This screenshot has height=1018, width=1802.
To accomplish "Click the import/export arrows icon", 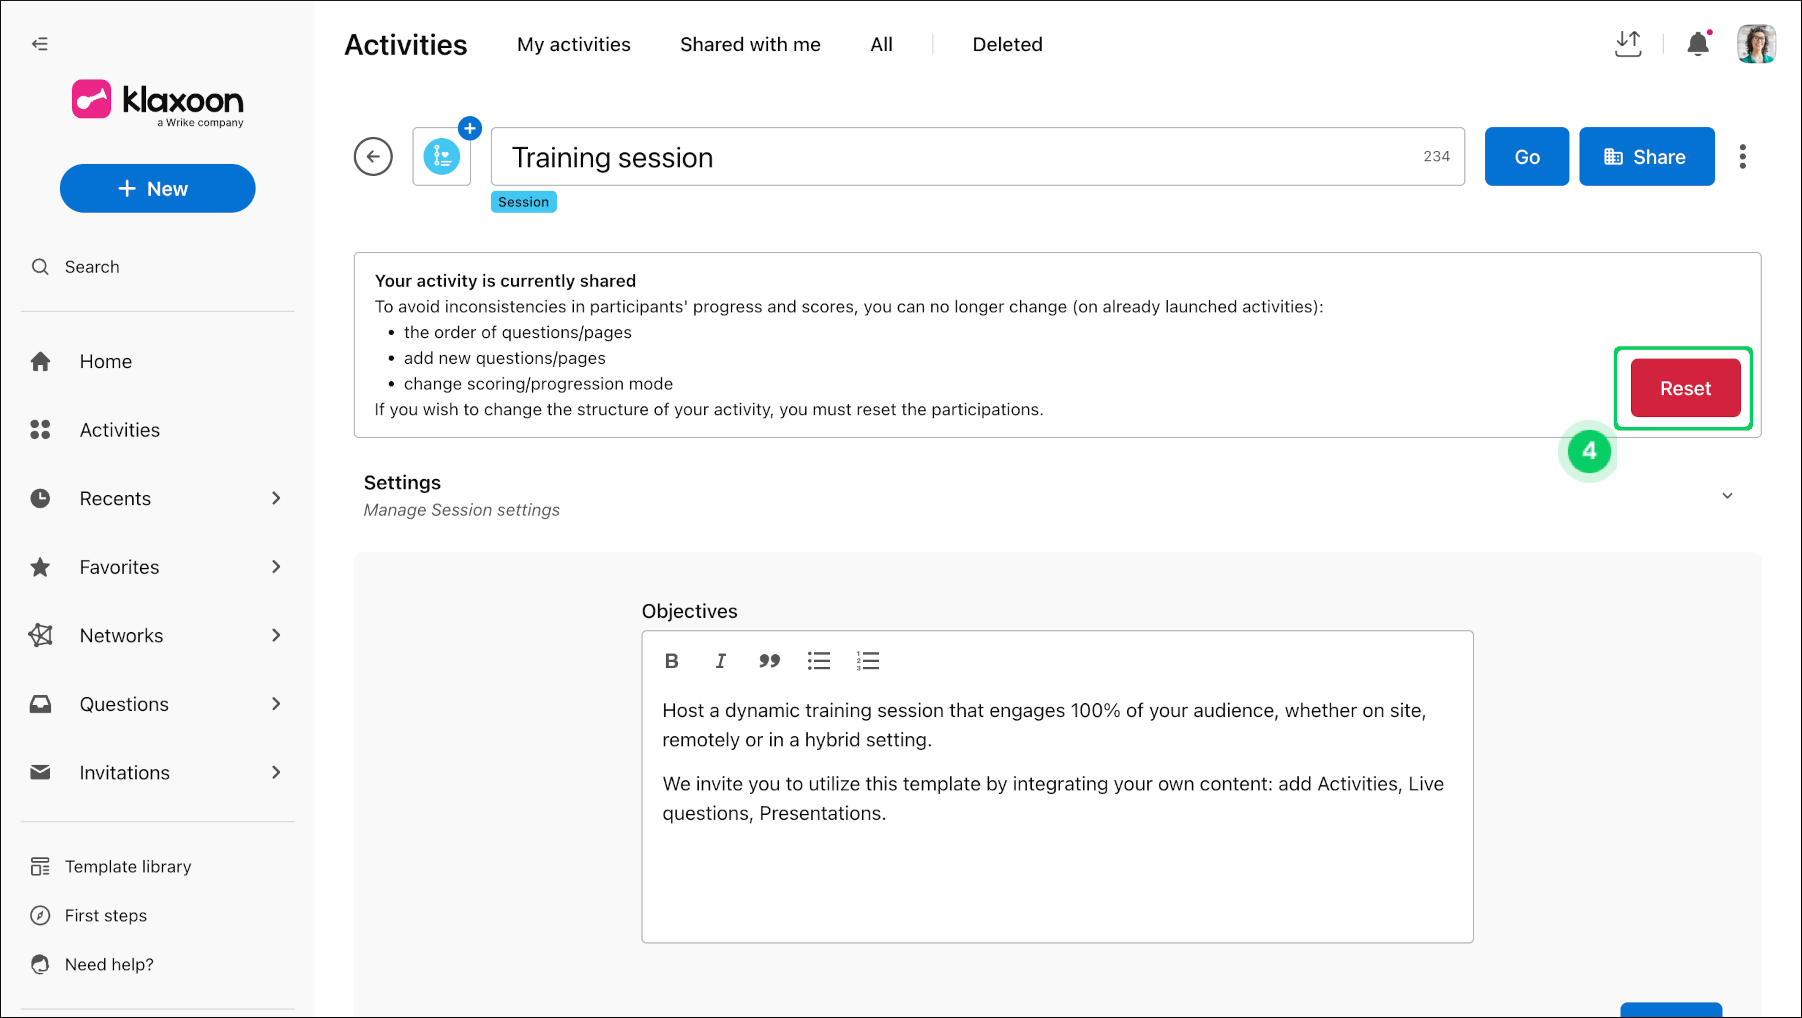I will (x=1628, y=44).
